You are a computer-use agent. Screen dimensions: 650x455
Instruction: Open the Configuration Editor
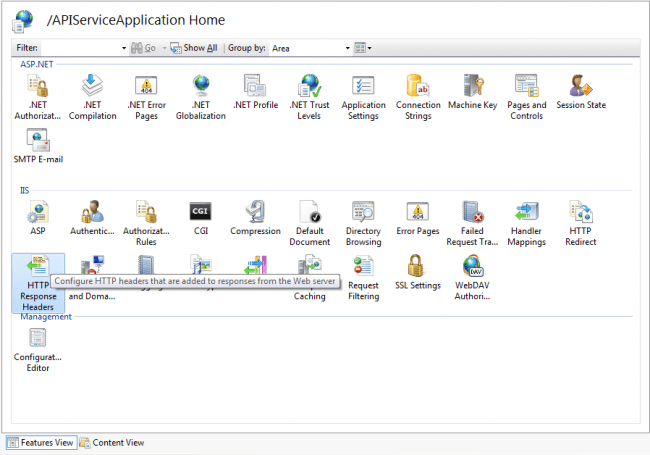38,350
